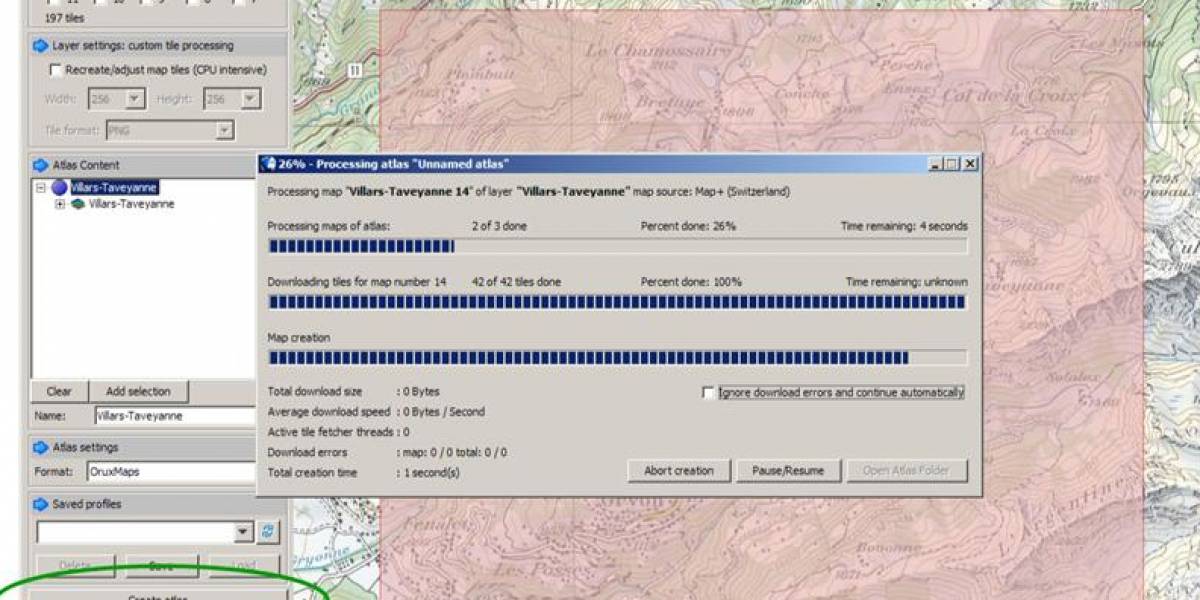The height and width of the screenshot is (600, 1200).
Task: Collapse the Villars-Taveyanne atlas root node
Action: click(x=41, y=187)
